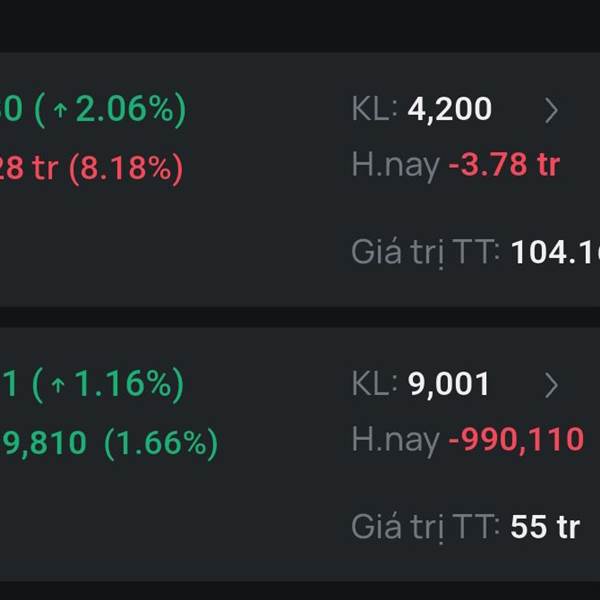Expand the chevron next to KL 4,200

point(551,110)
